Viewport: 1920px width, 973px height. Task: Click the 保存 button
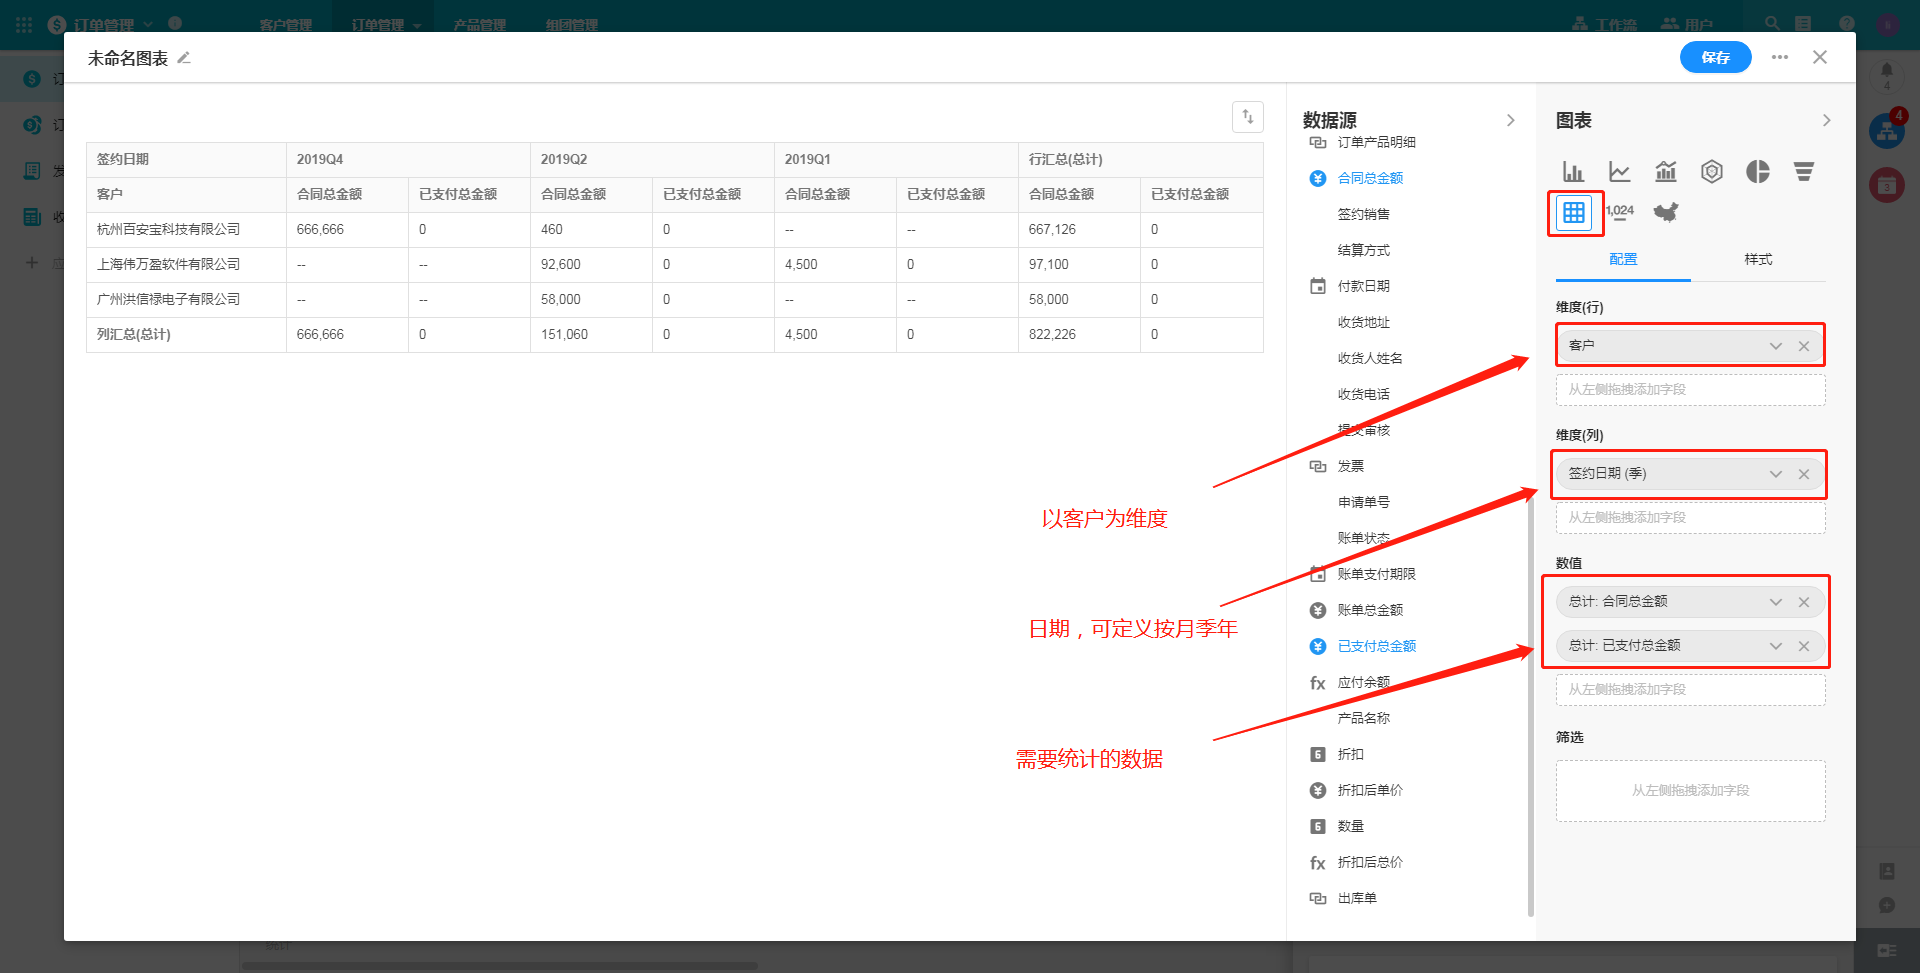[x=1715, y=57]
